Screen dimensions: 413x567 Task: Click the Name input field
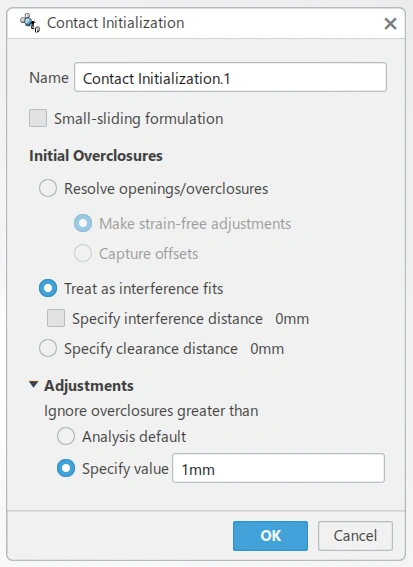[230, 77]
